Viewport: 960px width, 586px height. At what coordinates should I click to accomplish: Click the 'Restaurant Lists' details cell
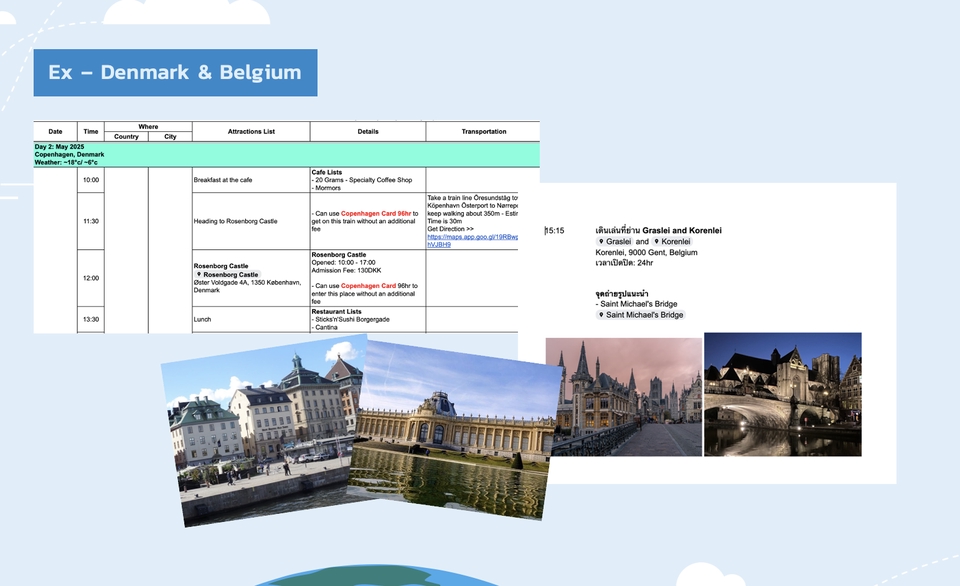tap(368, 319)
